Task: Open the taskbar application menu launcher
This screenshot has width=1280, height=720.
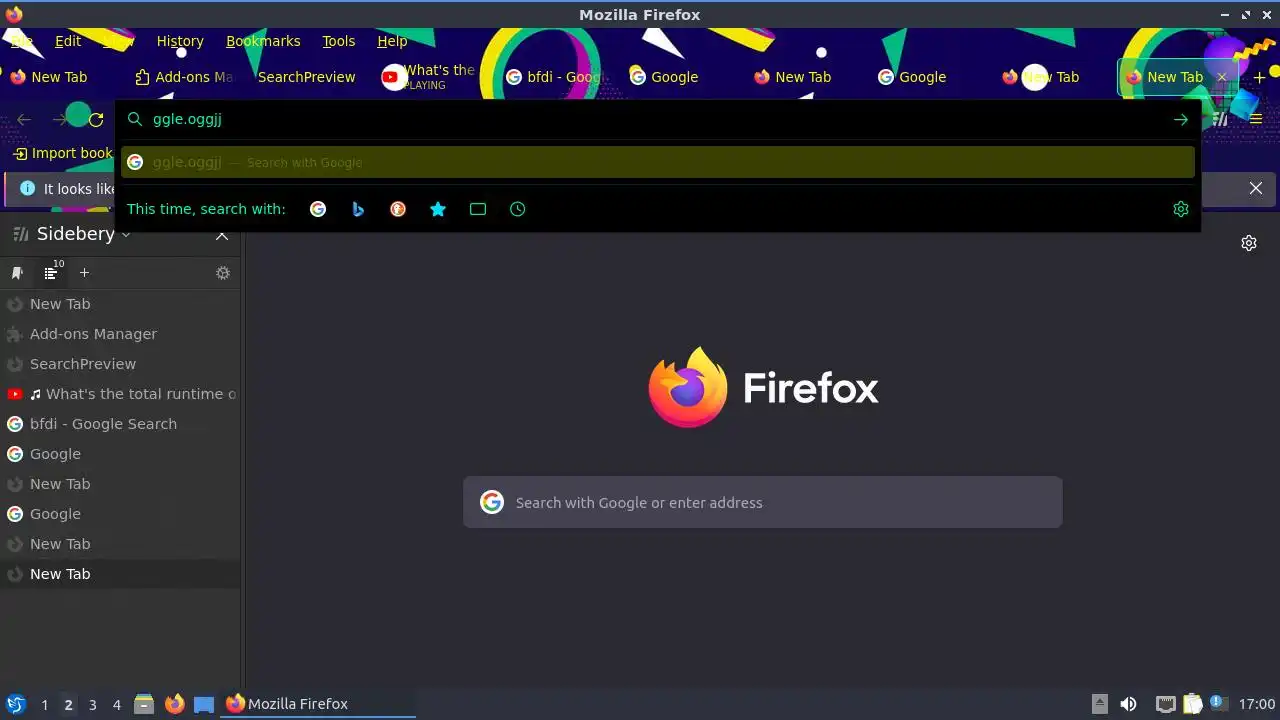Action: tap(15, 704)
